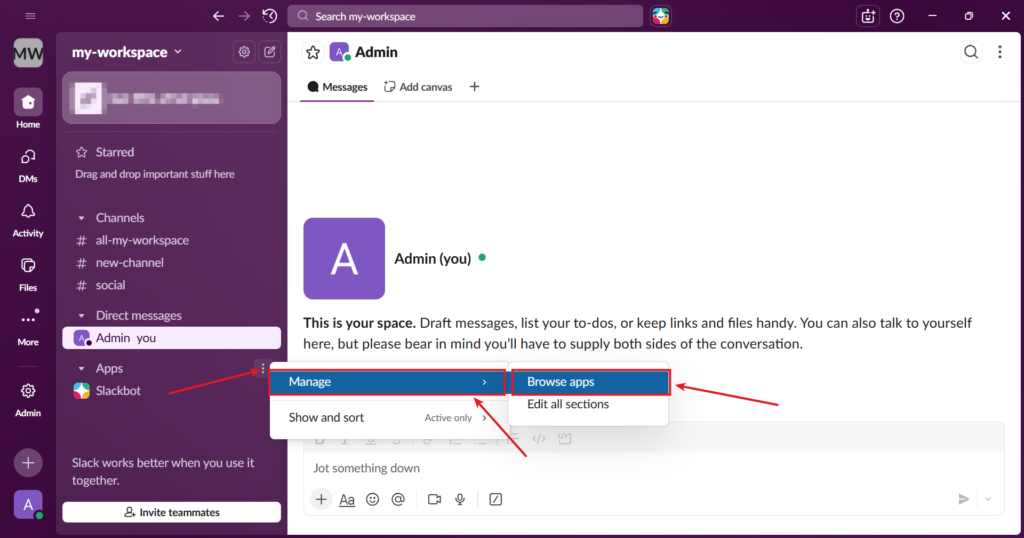Click the inline code formatting icon

point(539,439)
